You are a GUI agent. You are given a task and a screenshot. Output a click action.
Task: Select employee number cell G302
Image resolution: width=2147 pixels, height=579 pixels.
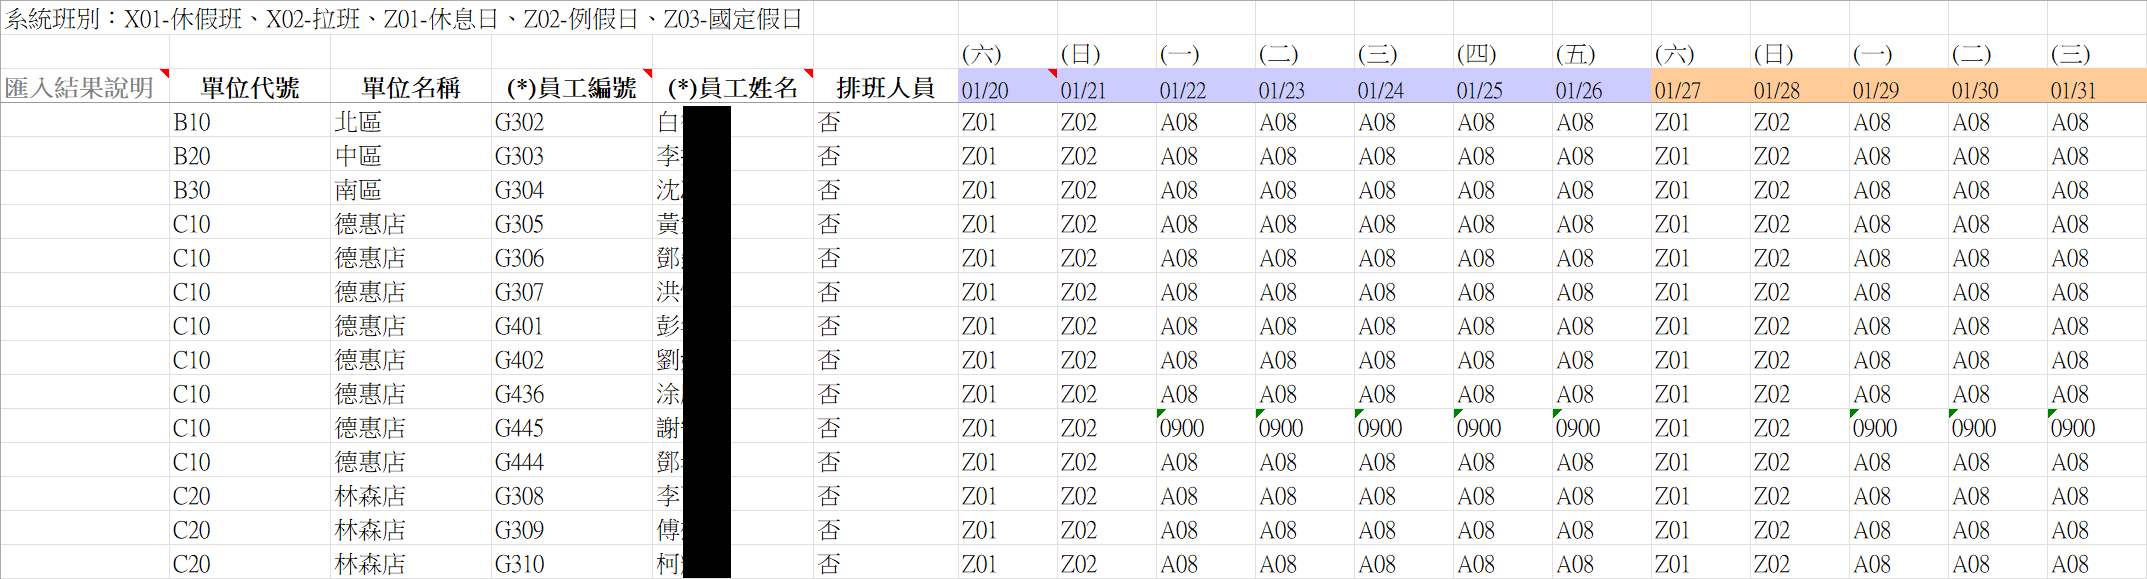[x=520, y=122]
